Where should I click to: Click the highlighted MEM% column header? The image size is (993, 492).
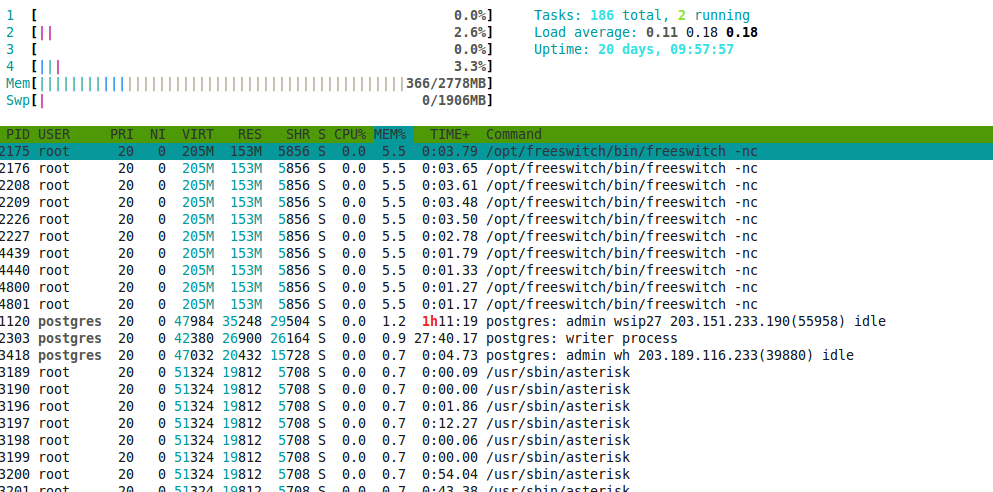pos(390,134)
